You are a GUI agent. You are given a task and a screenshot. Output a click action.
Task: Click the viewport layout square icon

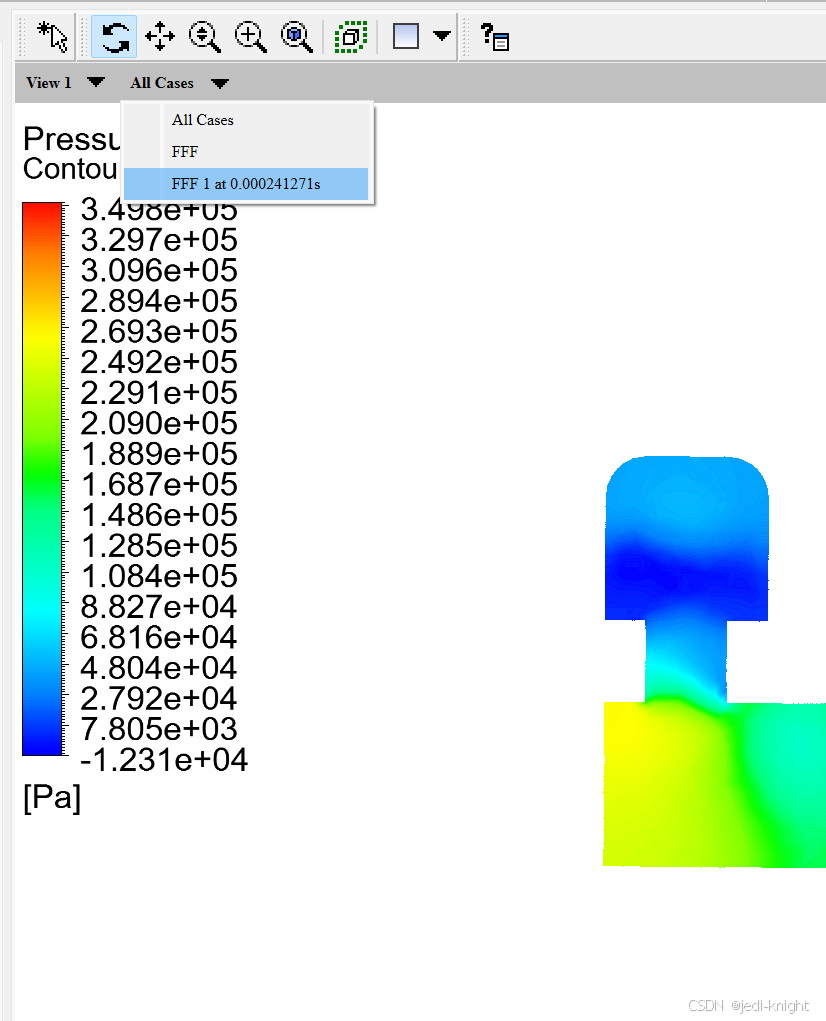(406, 36)
